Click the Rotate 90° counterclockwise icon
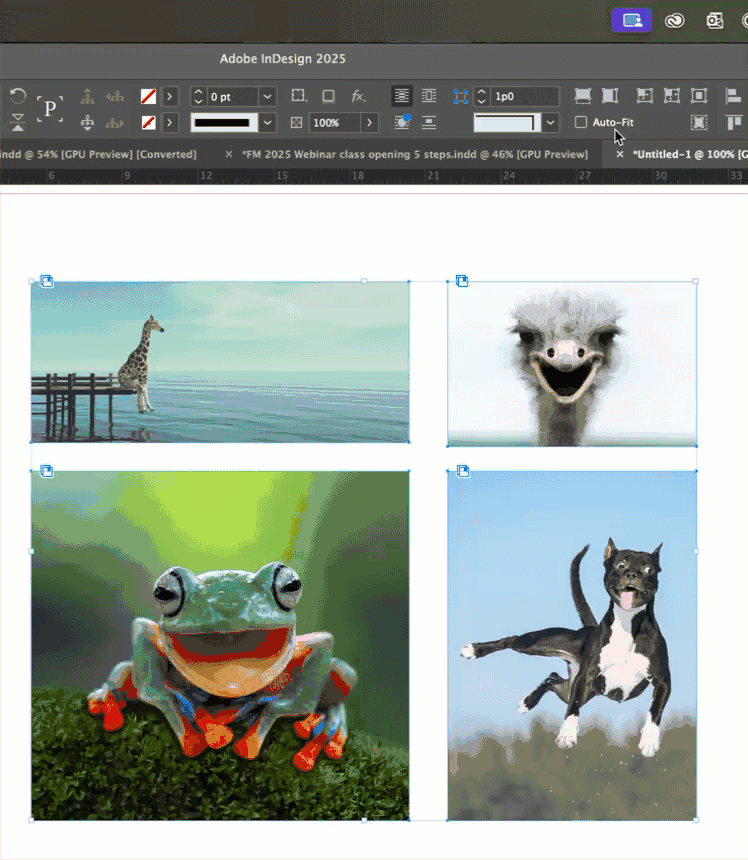The height and width of the screenshot is (860, 748). point(18,97)
